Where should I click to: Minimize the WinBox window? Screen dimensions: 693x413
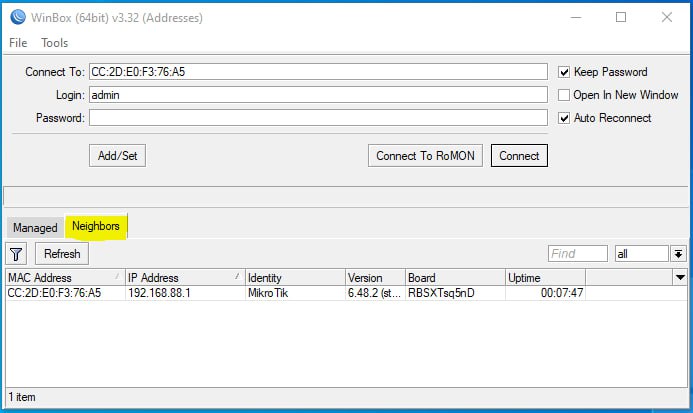(576, 17)
